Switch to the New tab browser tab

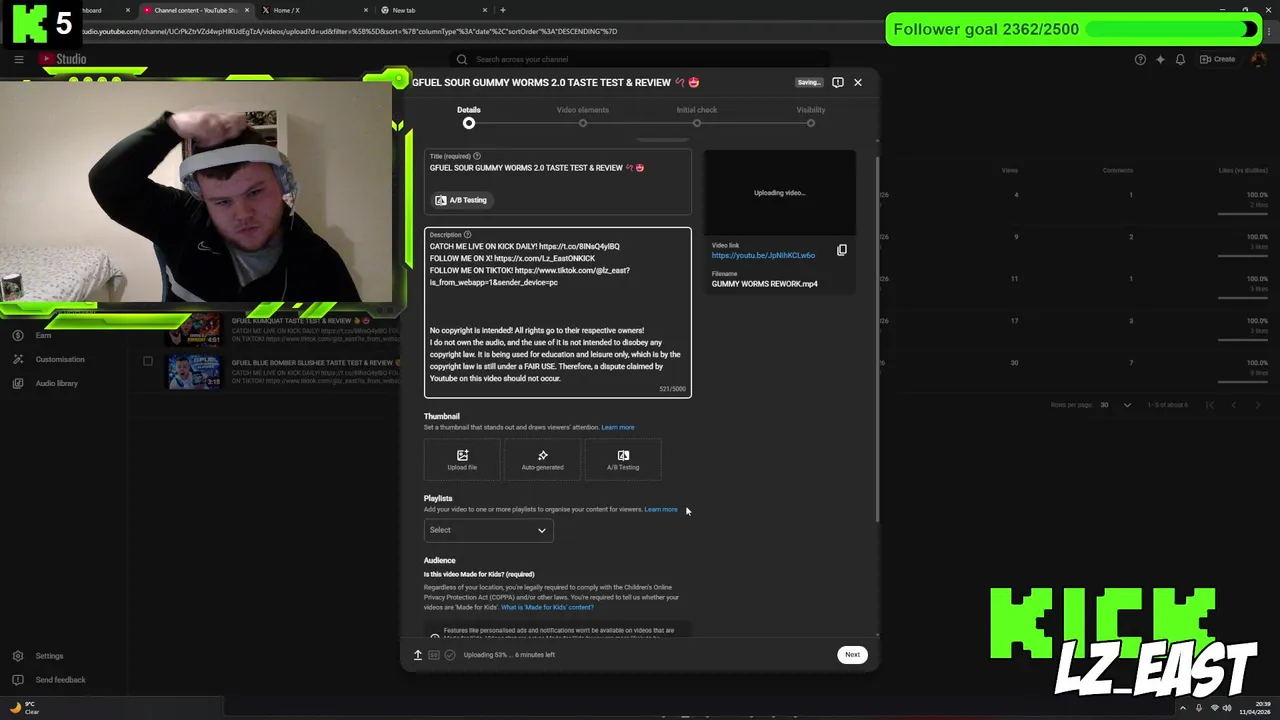pyautogui.click(x=434, y=10)
